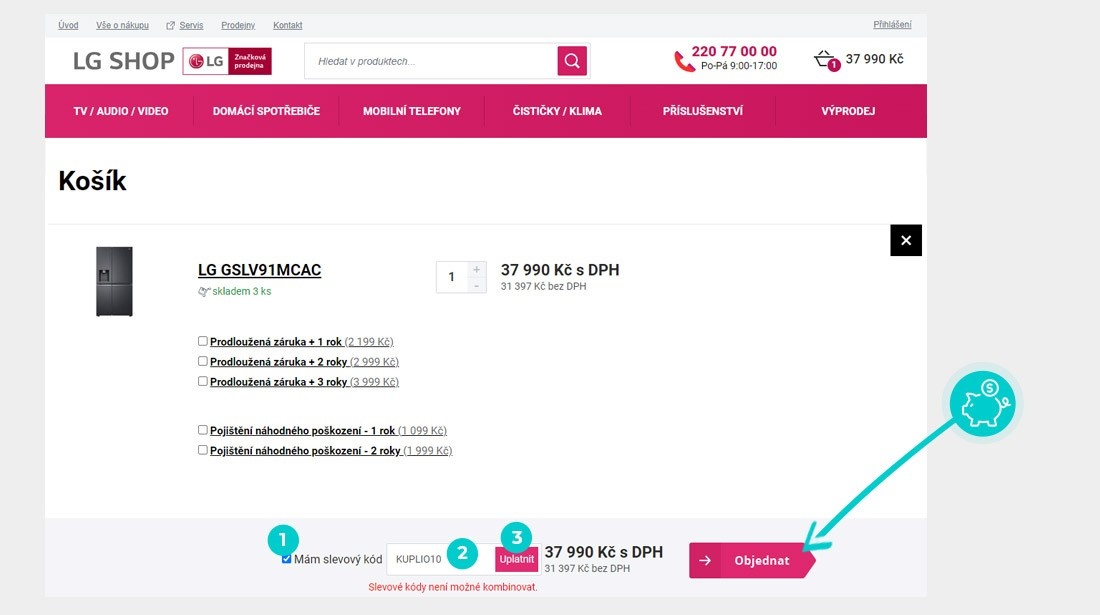1100x615 pixels.
Task: Open the shopping cart basket icon
Action: pos(825,60)
